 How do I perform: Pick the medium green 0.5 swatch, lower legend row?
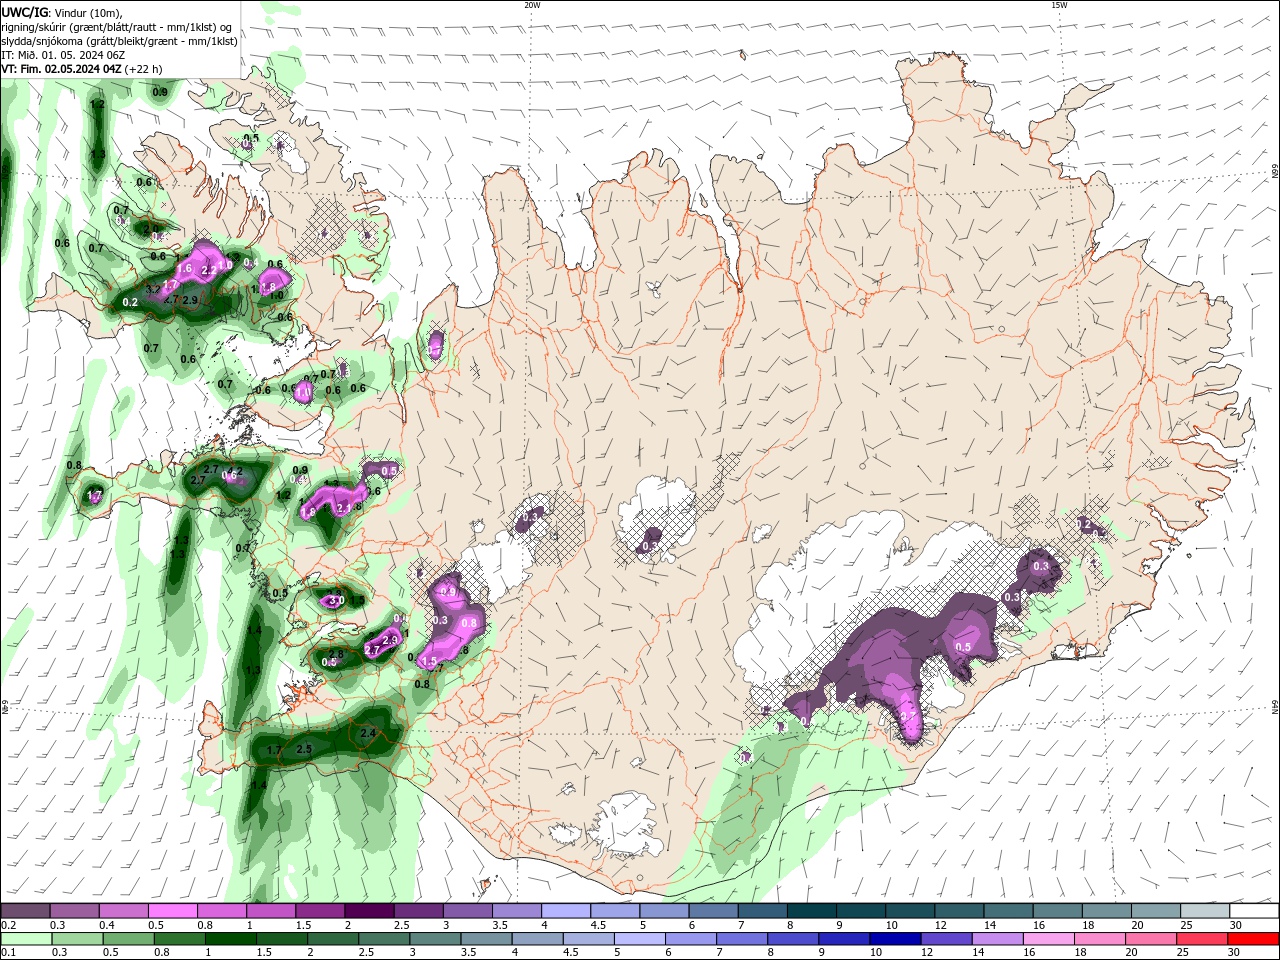point(128,939)
